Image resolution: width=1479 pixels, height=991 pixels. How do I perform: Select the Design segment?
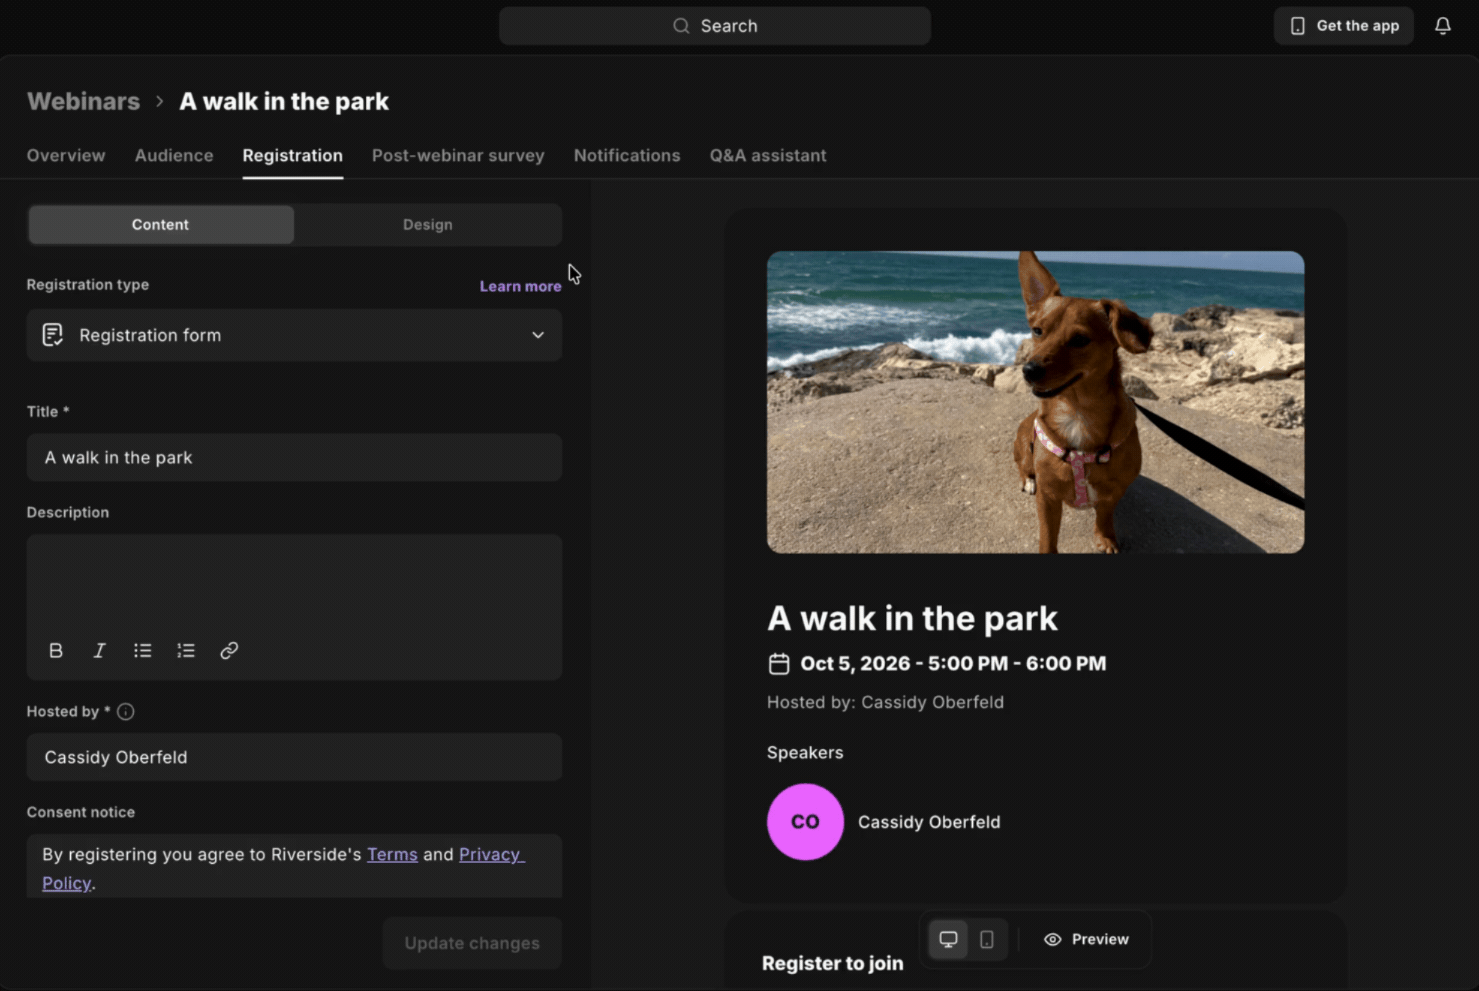[x=428, y=225]
